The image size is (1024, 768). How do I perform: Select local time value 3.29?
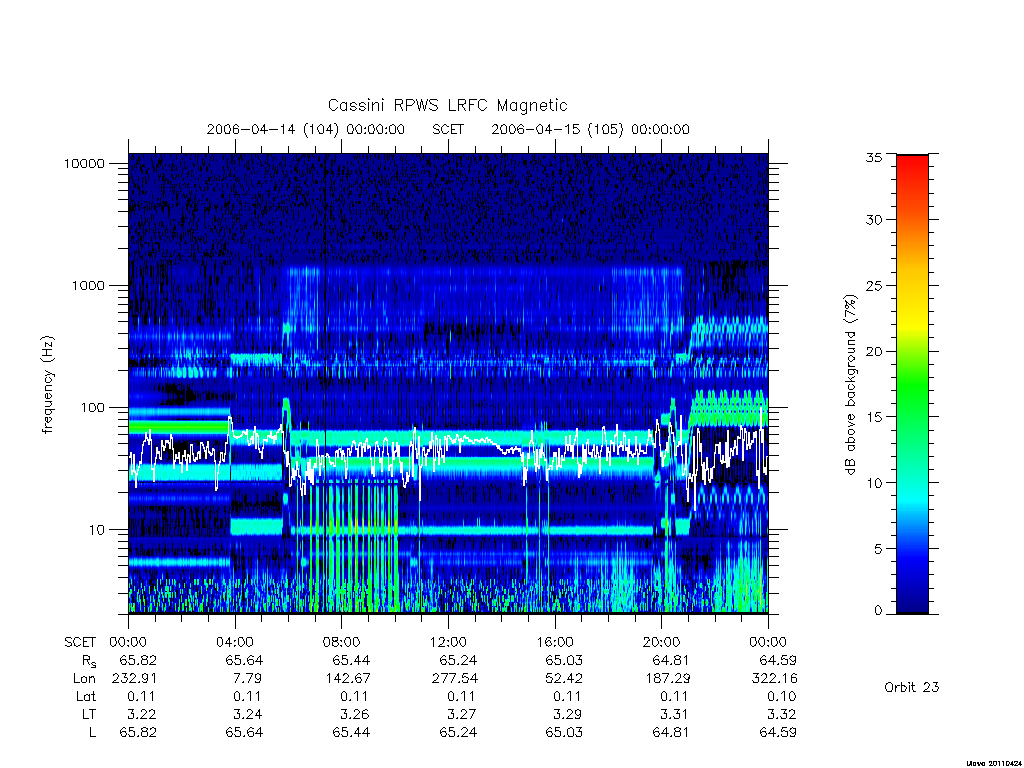(x=568, y=714)
